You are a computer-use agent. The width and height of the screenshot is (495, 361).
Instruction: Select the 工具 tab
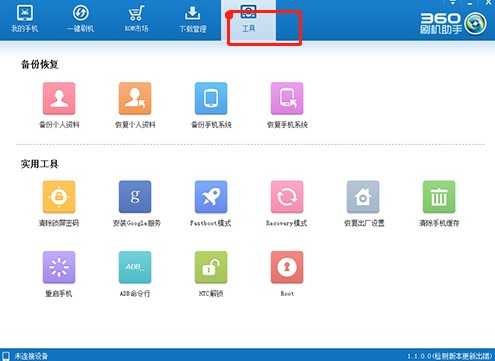(248, 19)
